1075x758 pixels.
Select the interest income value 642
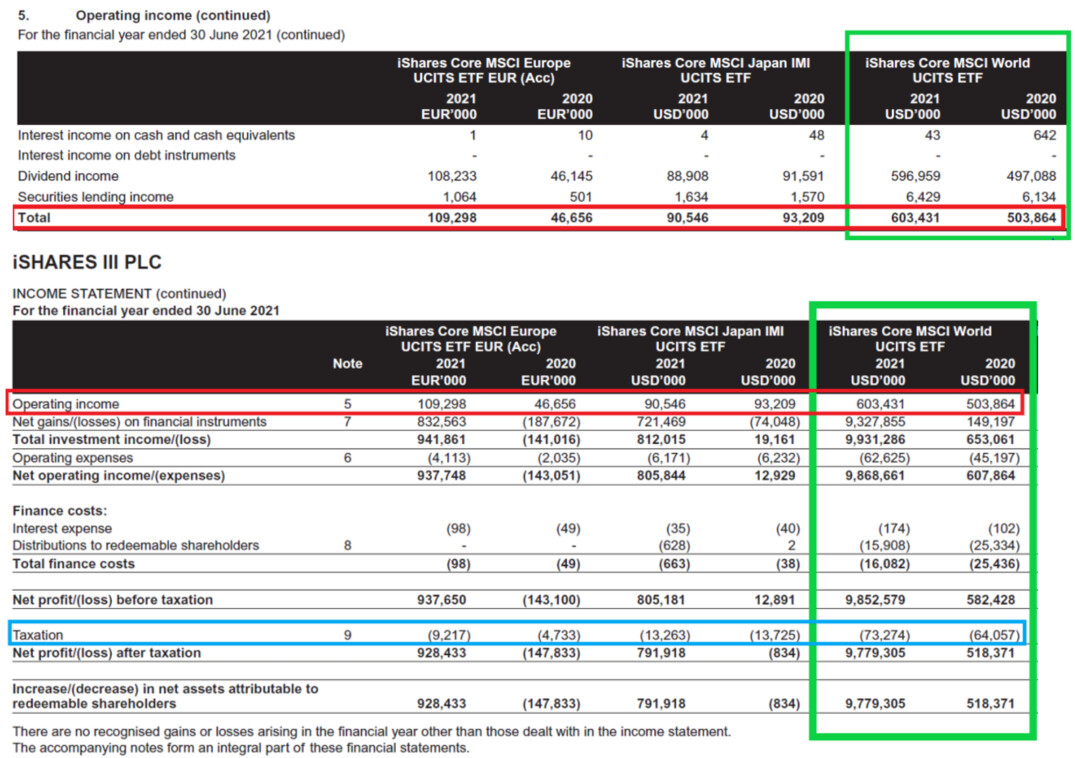click(1044, 135)
